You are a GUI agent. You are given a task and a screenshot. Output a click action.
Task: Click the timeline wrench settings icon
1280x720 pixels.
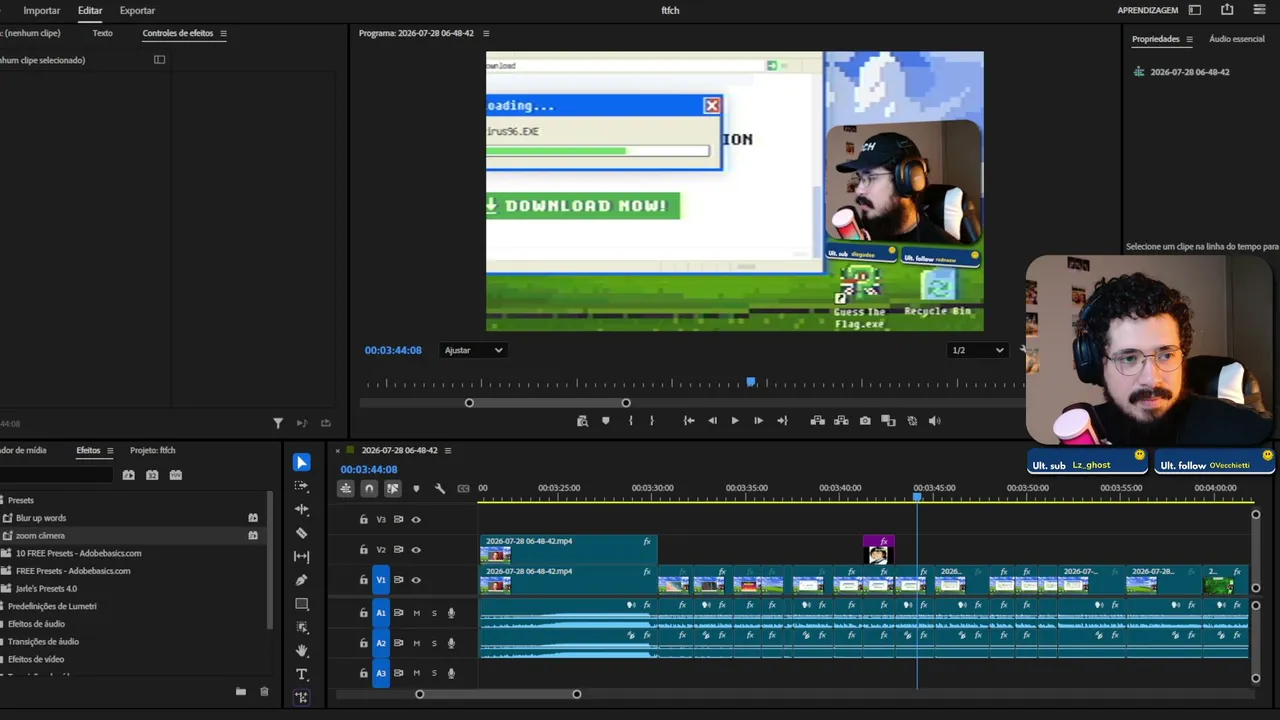tap(440, 488)
